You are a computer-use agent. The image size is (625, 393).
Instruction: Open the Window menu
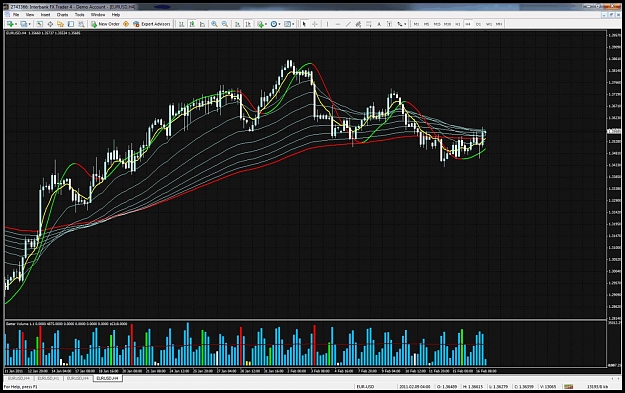pyautogui.click(x=98, y=14)
